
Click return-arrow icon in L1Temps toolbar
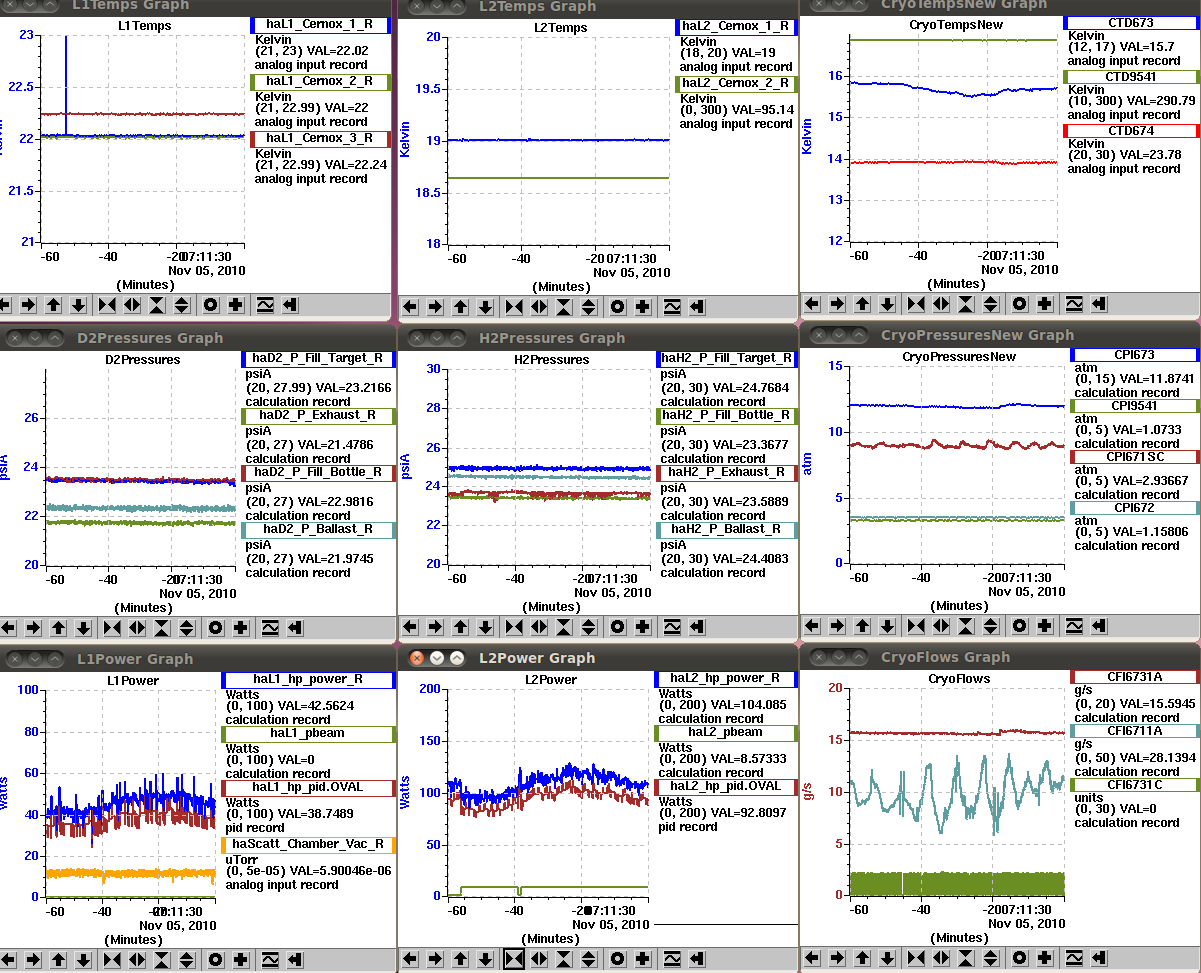(290, 305)
